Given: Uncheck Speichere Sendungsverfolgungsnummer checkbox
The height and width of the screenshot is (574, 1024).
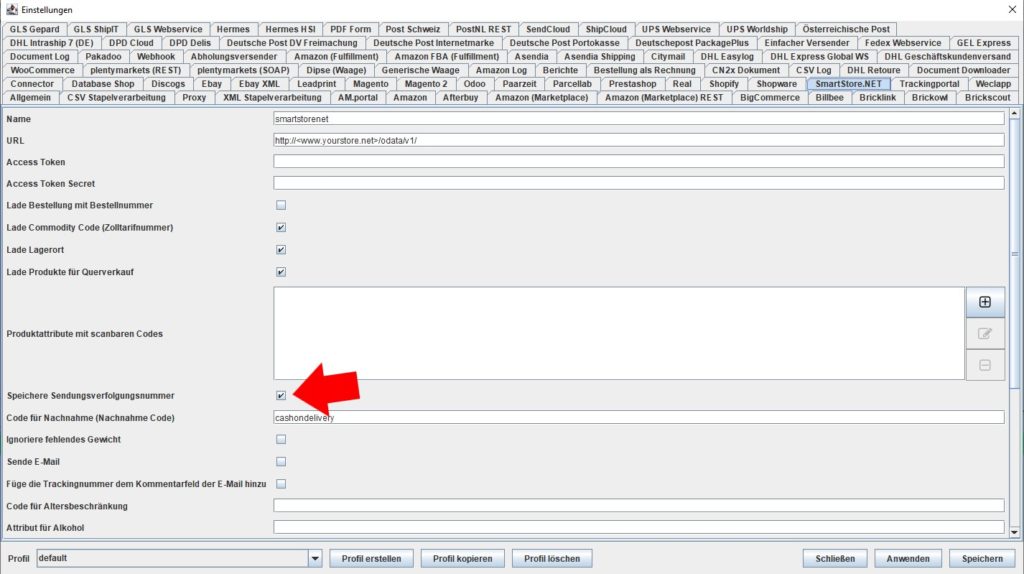Looking at the screenshot, I should coord(281,395).
